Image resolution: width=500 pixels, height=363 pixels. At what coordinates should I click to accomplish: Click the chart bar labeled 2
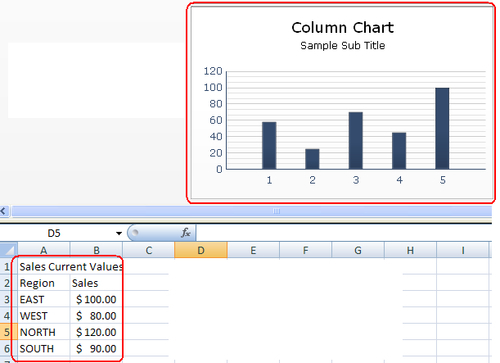click(x=312, y=159)
